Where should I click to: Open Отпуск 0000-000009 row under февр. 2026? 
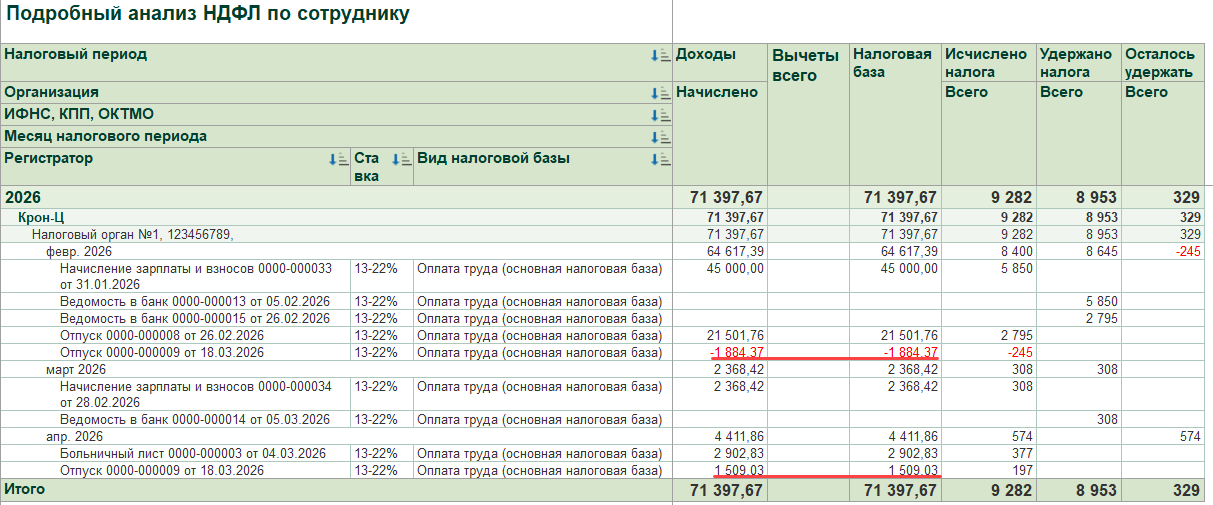pyautogui.click(x=162, y=352)
